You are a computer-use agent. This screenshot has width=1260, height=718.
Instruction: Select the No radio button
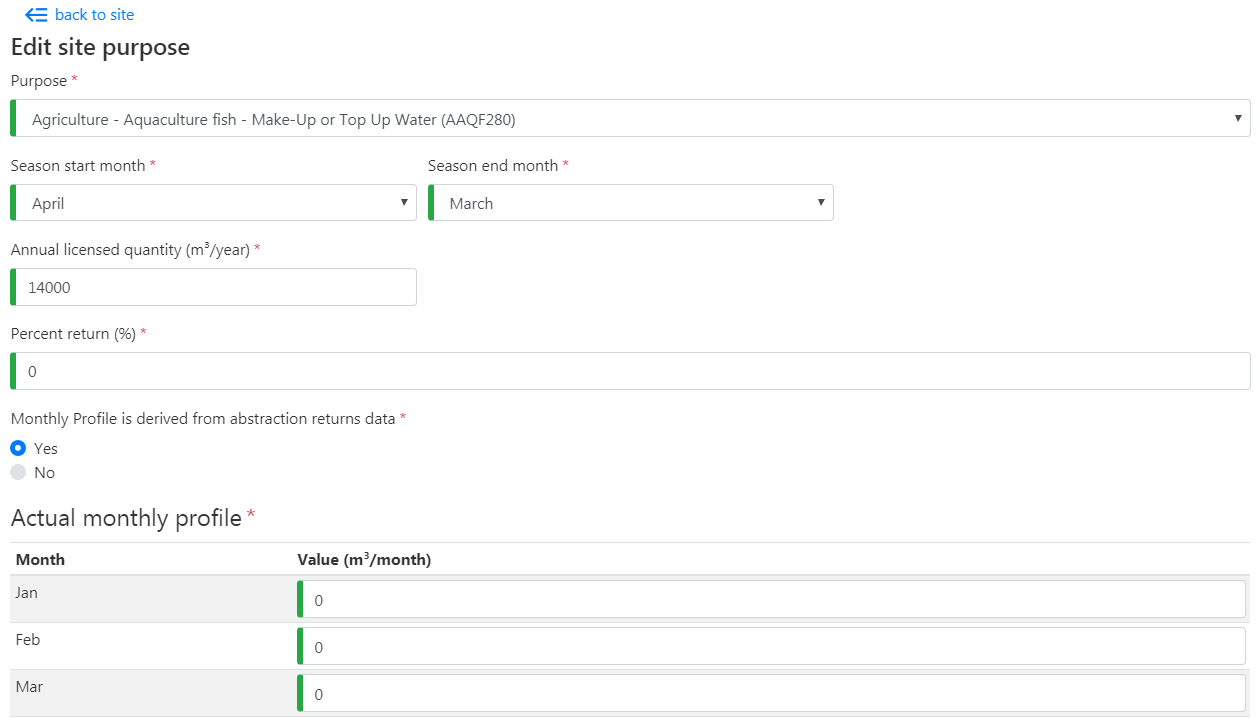pyautogui.click(x=18, y=472)
